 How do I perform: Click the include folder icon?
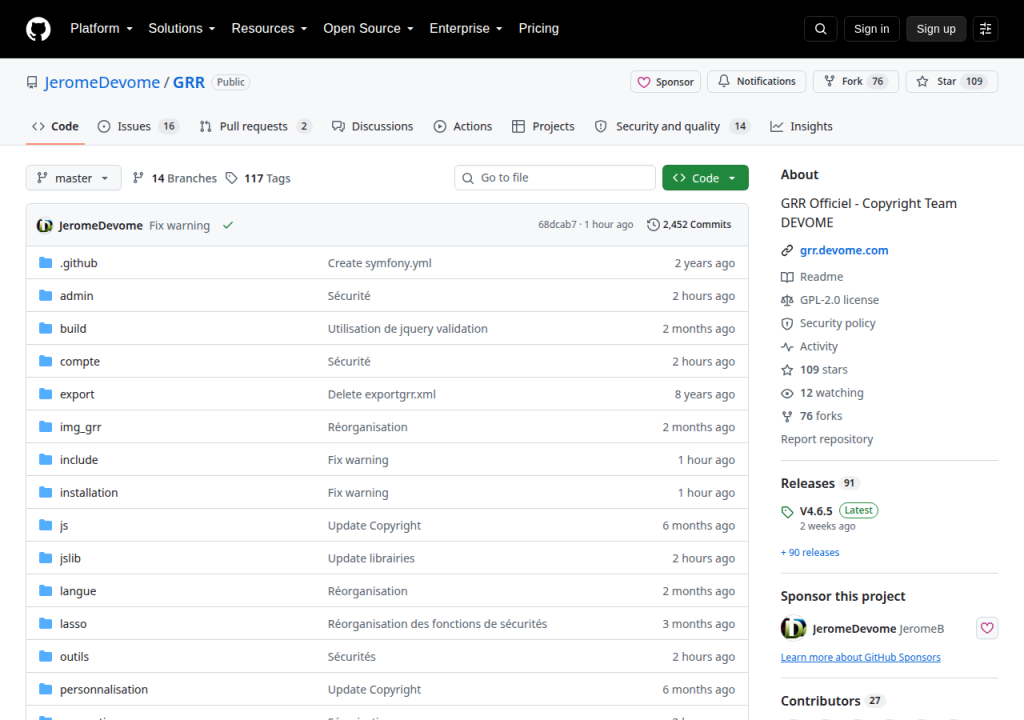point(45,459)
